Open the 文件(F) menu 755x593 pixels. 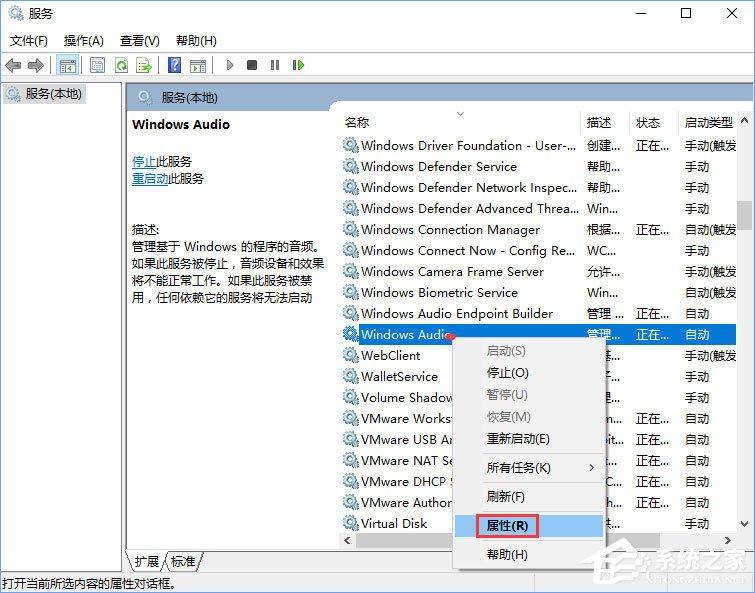[x=29, y=40]
